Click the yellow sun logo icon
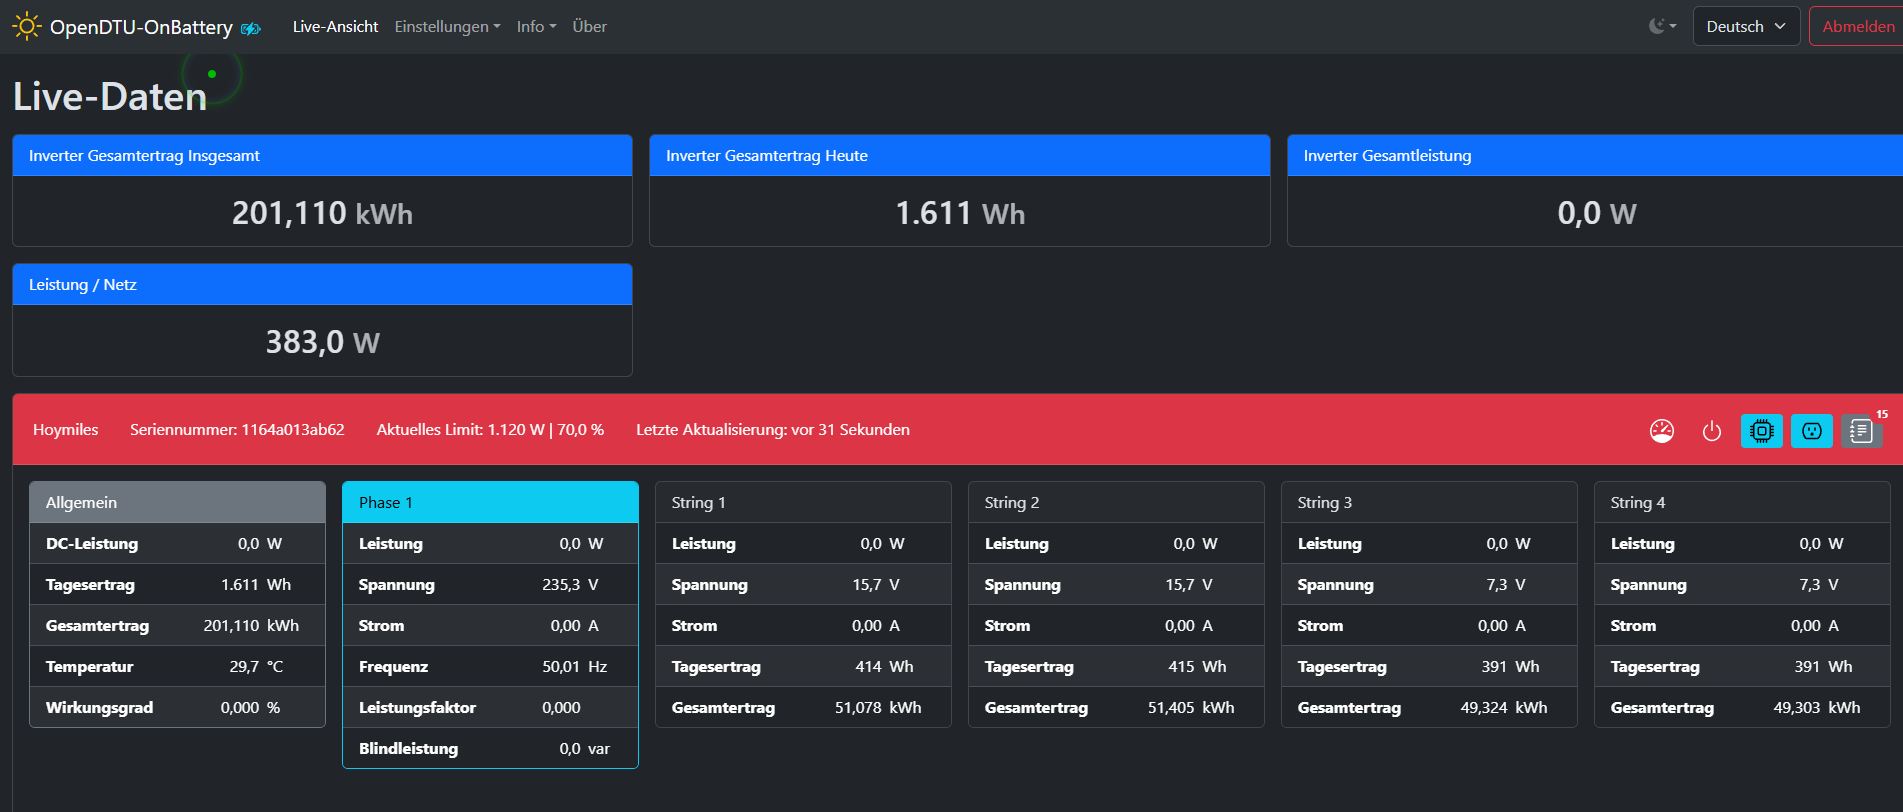This screenshot has width=1903, height=812. [x=27, y=27]
